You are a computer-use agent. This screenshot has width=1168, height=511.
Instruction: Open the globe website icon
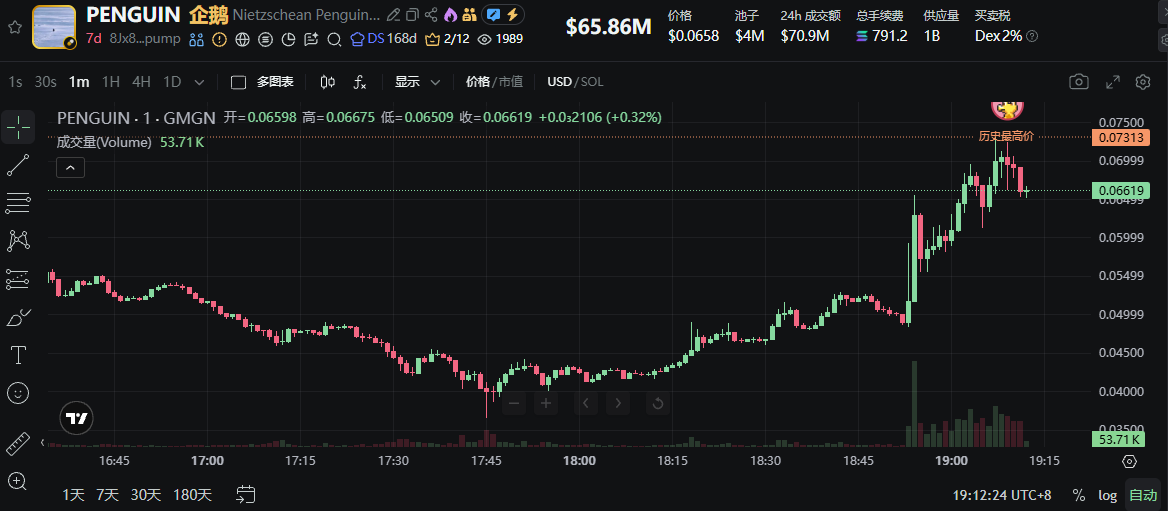point(242,39)
